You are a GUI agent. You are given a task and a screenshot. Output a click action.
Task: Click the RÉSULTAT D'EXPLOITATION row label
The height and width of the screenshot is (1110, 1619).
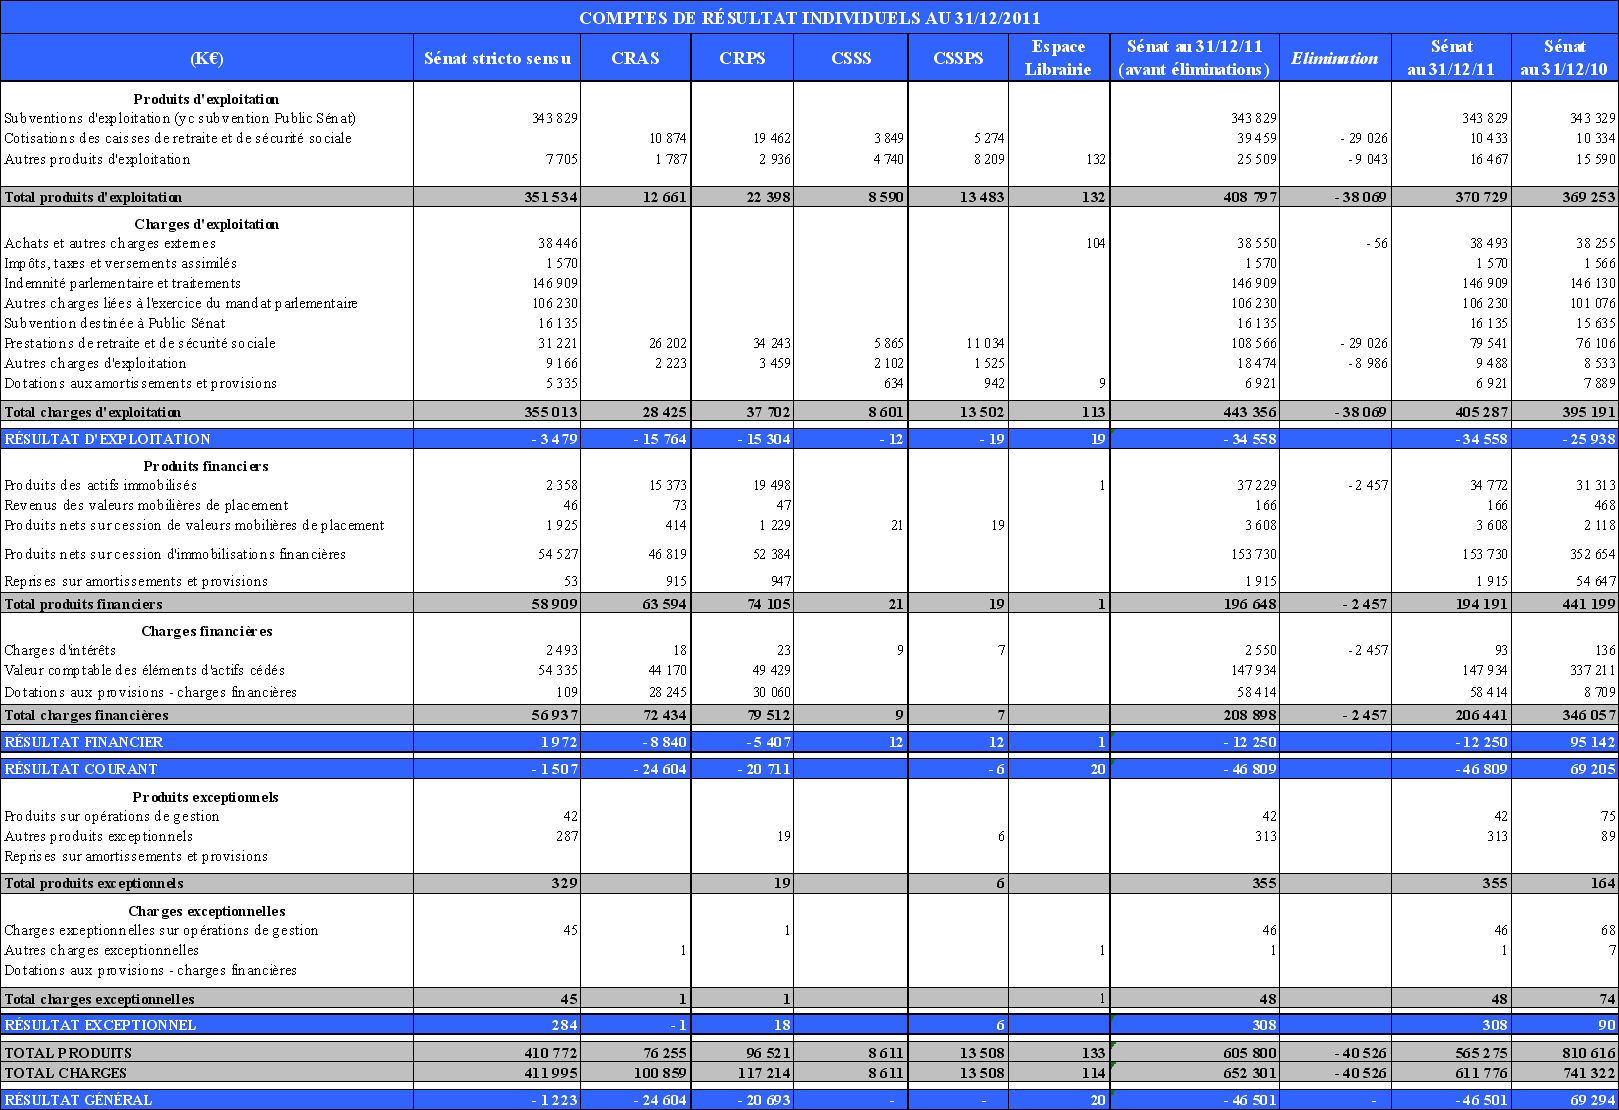pos(108,439)
